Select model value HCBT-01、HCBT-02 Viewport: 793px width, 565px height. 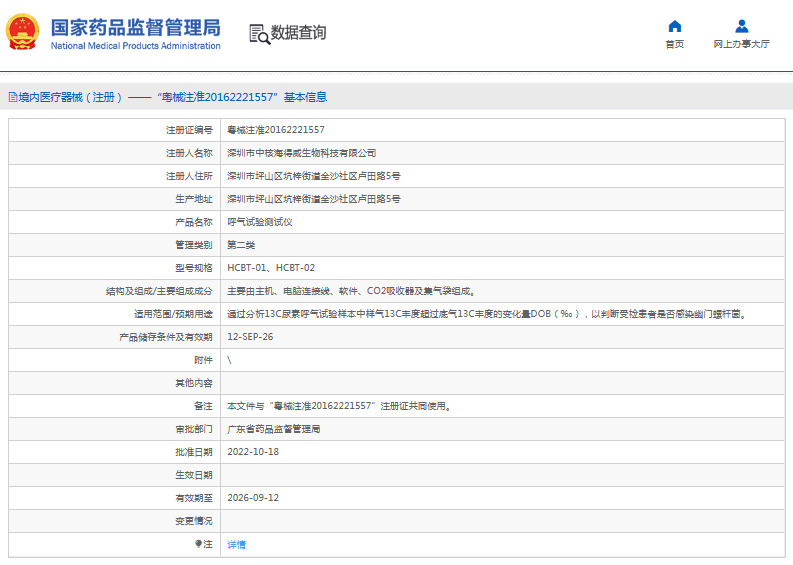click(271, 268)
